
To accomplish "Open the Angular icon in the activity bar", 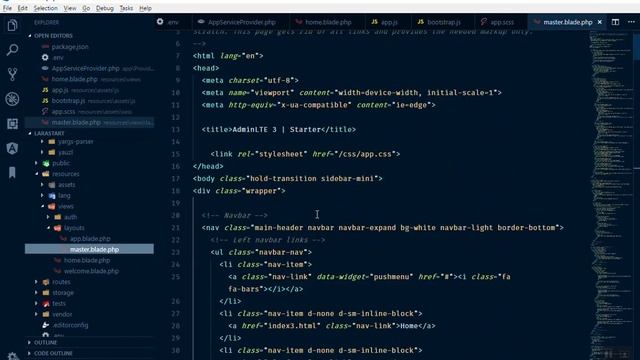I will pyautogui.click(x=12, y=148).
